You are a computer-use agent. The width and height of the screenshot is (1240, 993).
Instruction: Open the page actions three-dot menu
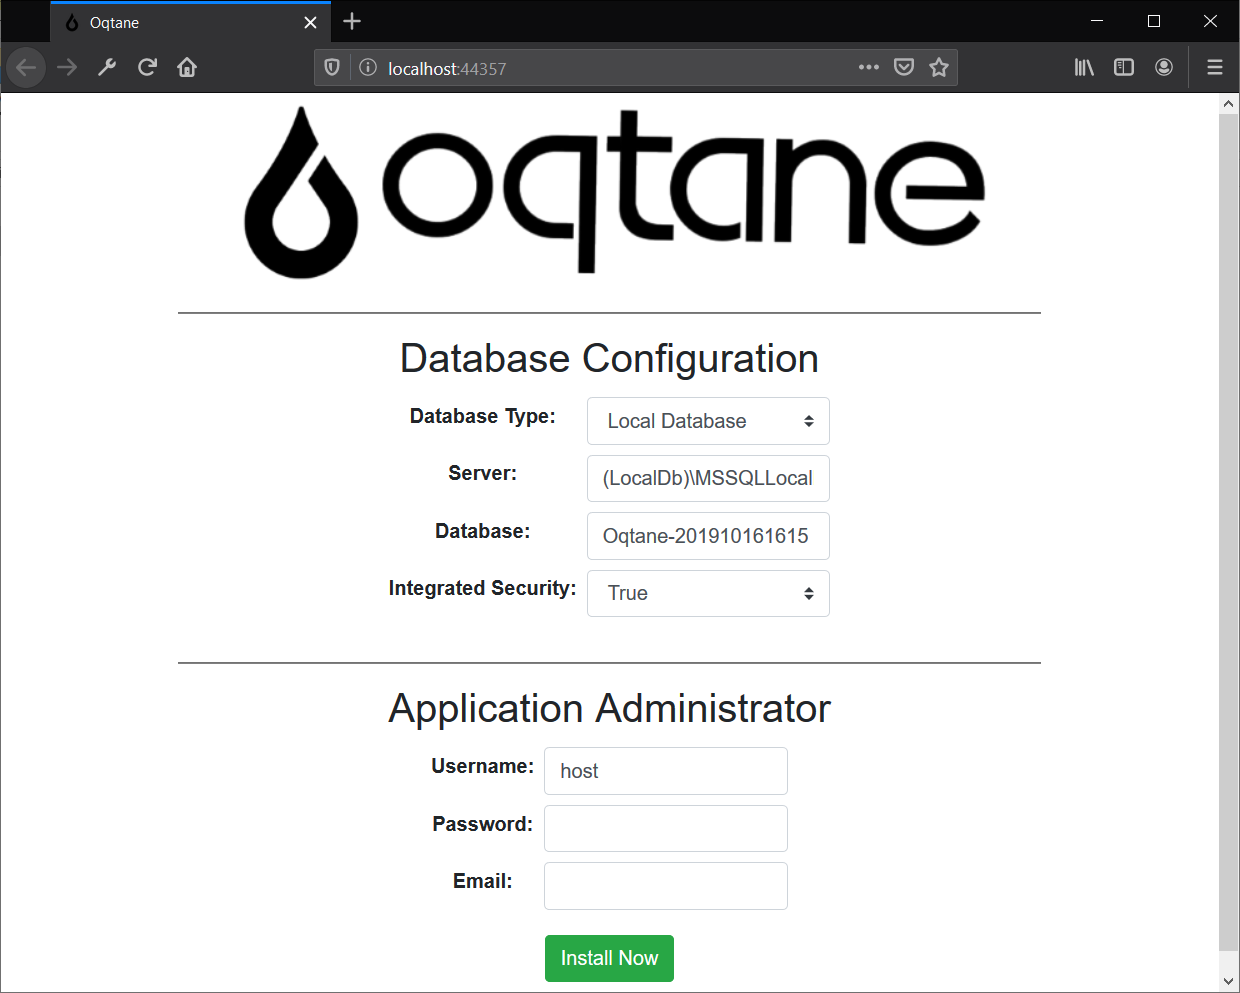(868, 67)
